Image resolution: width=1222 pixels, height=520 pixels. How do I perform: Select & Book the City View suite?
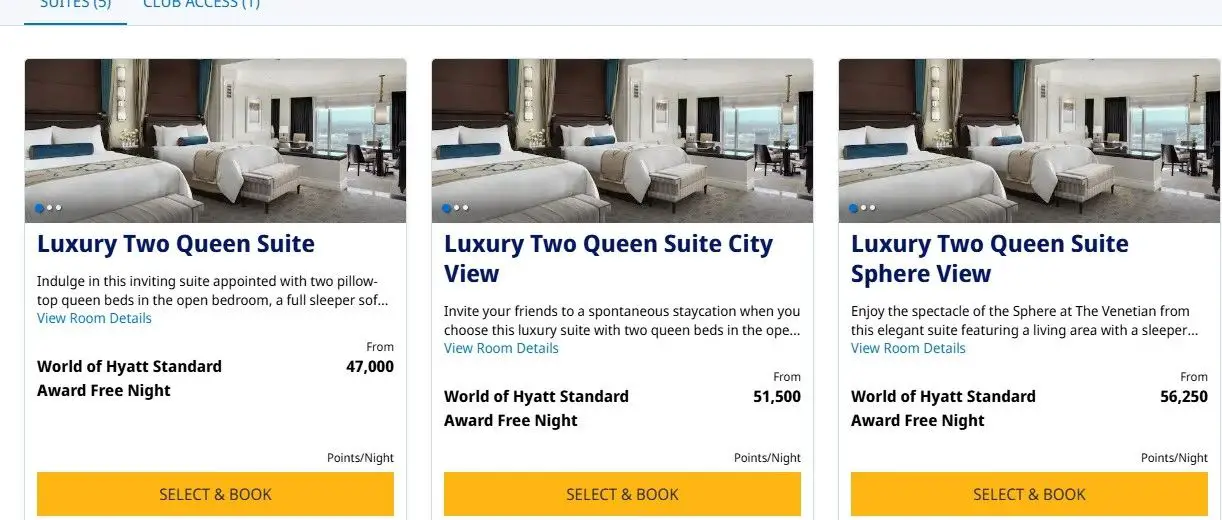point(622,494)
